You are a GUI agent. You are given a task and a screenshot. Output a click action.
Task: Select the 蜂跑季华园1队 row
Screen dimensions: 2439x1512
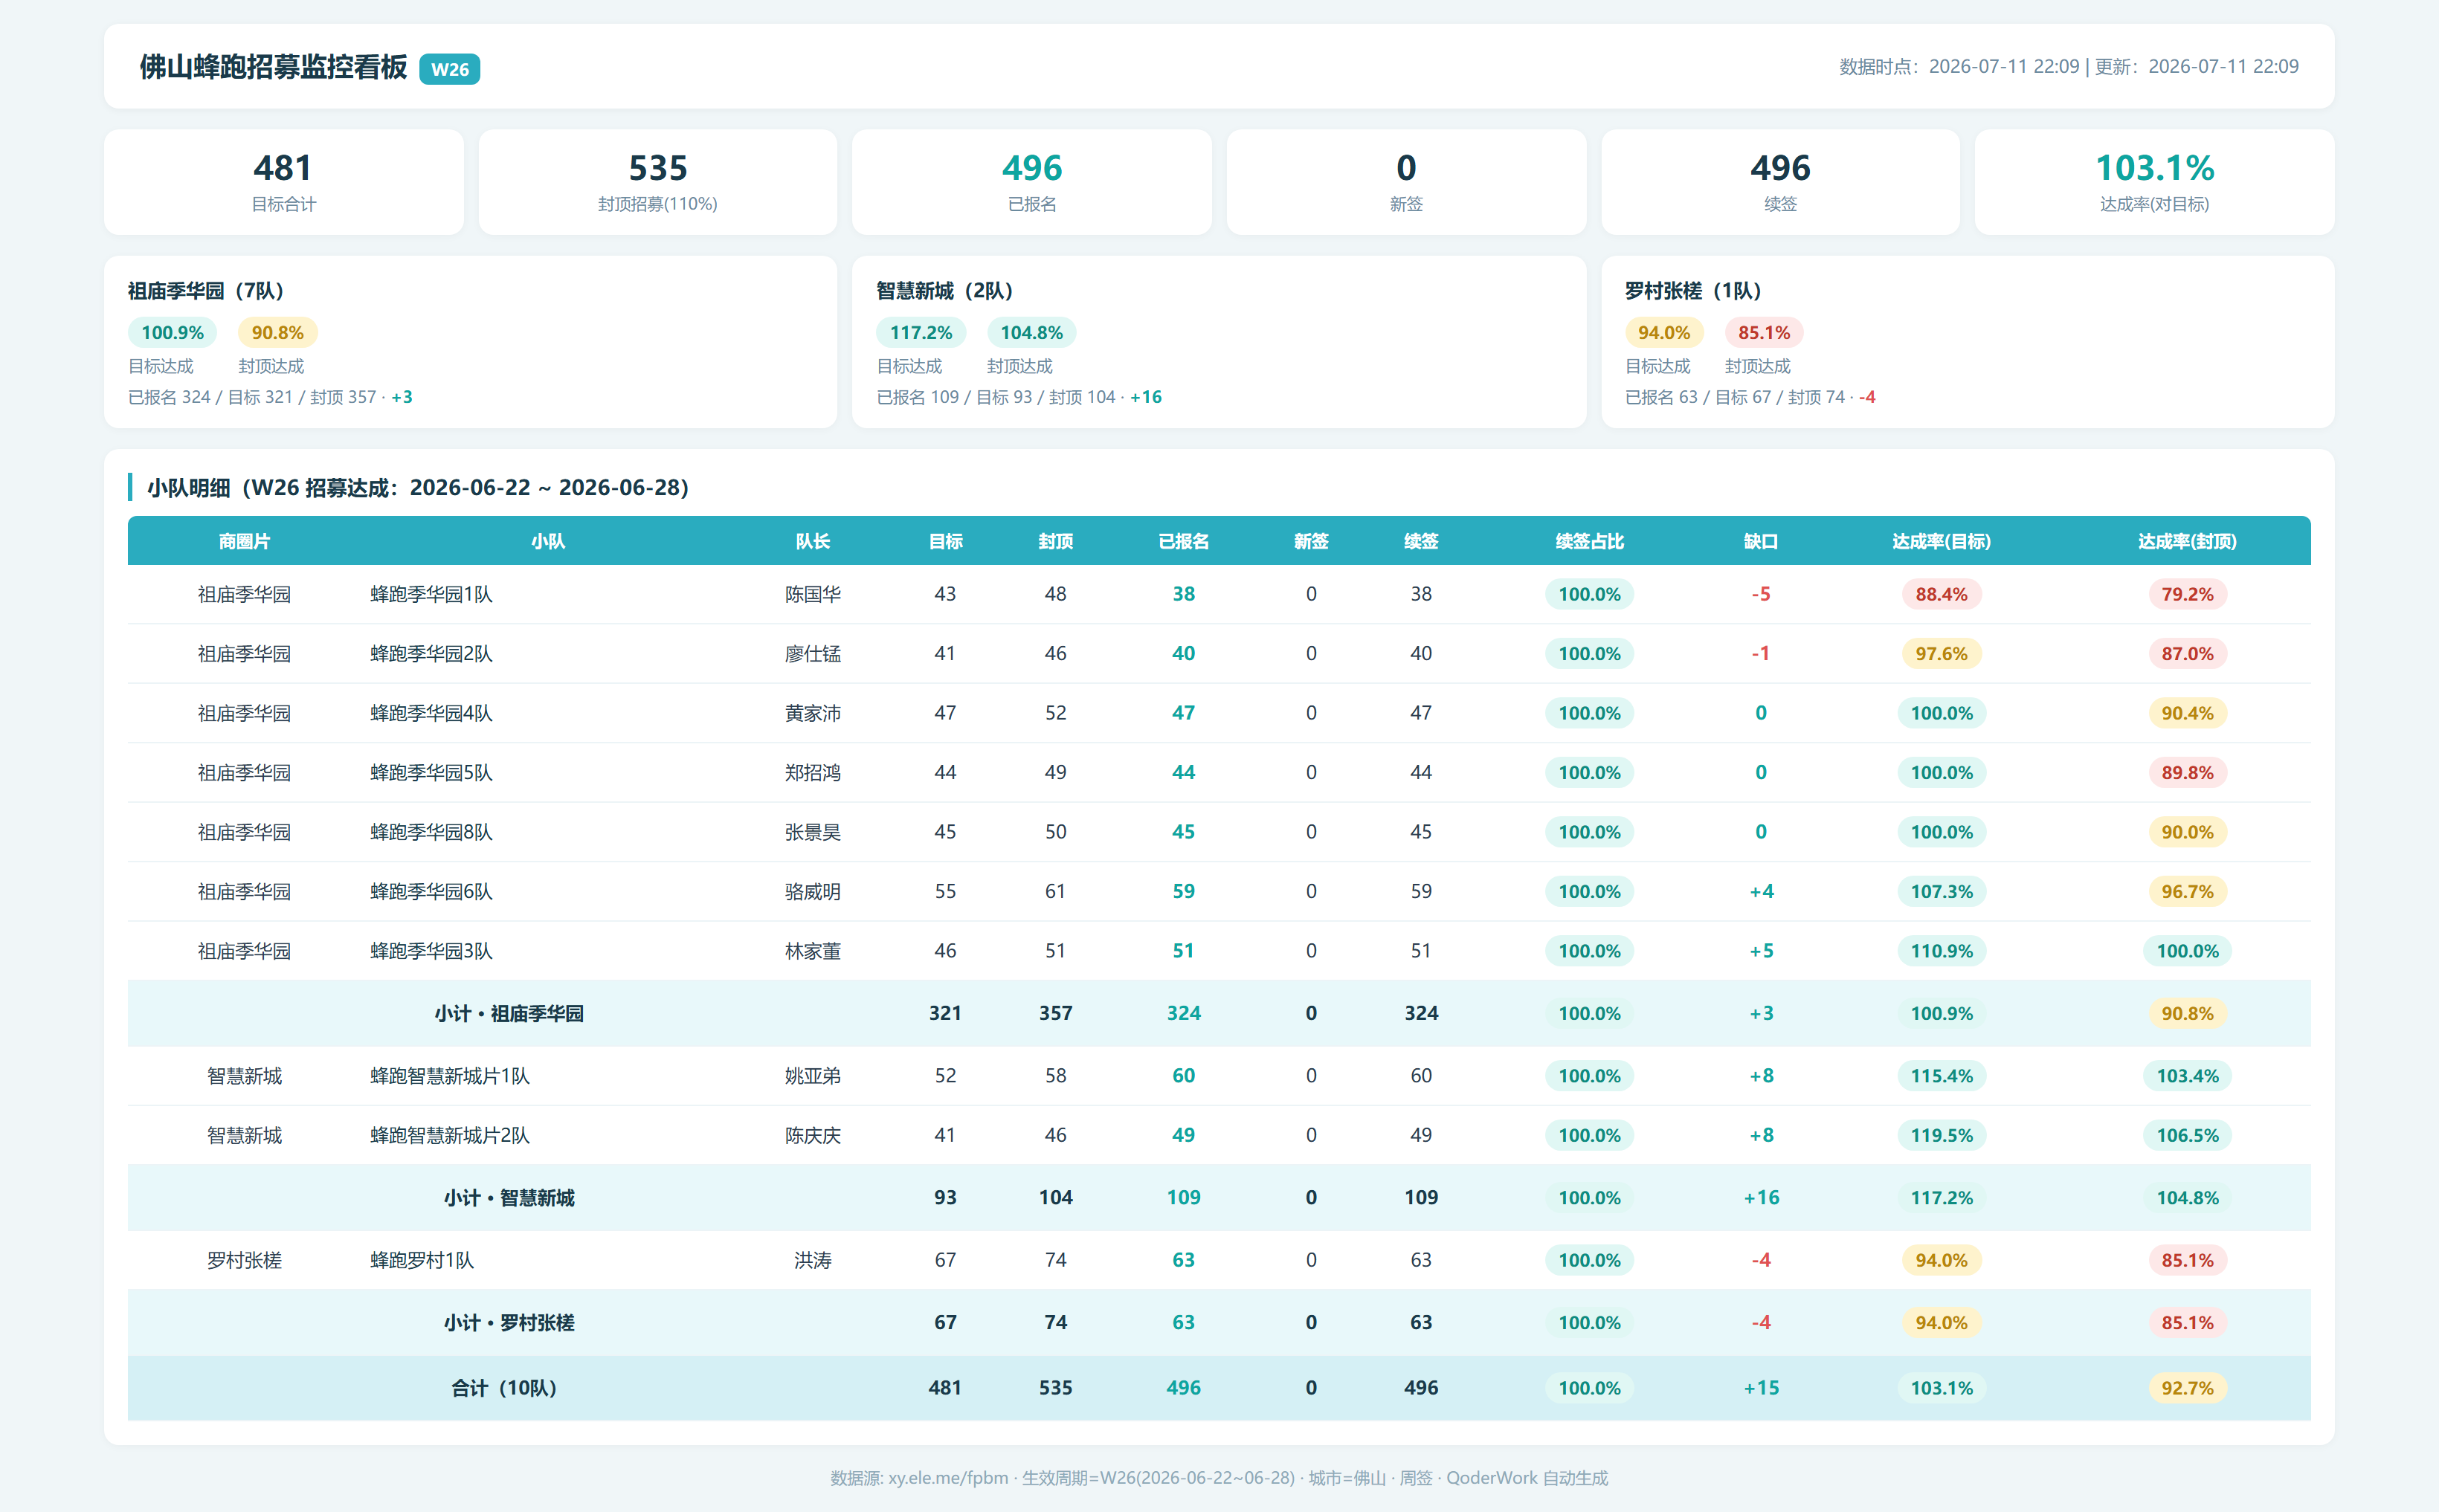click(1218, 594)
